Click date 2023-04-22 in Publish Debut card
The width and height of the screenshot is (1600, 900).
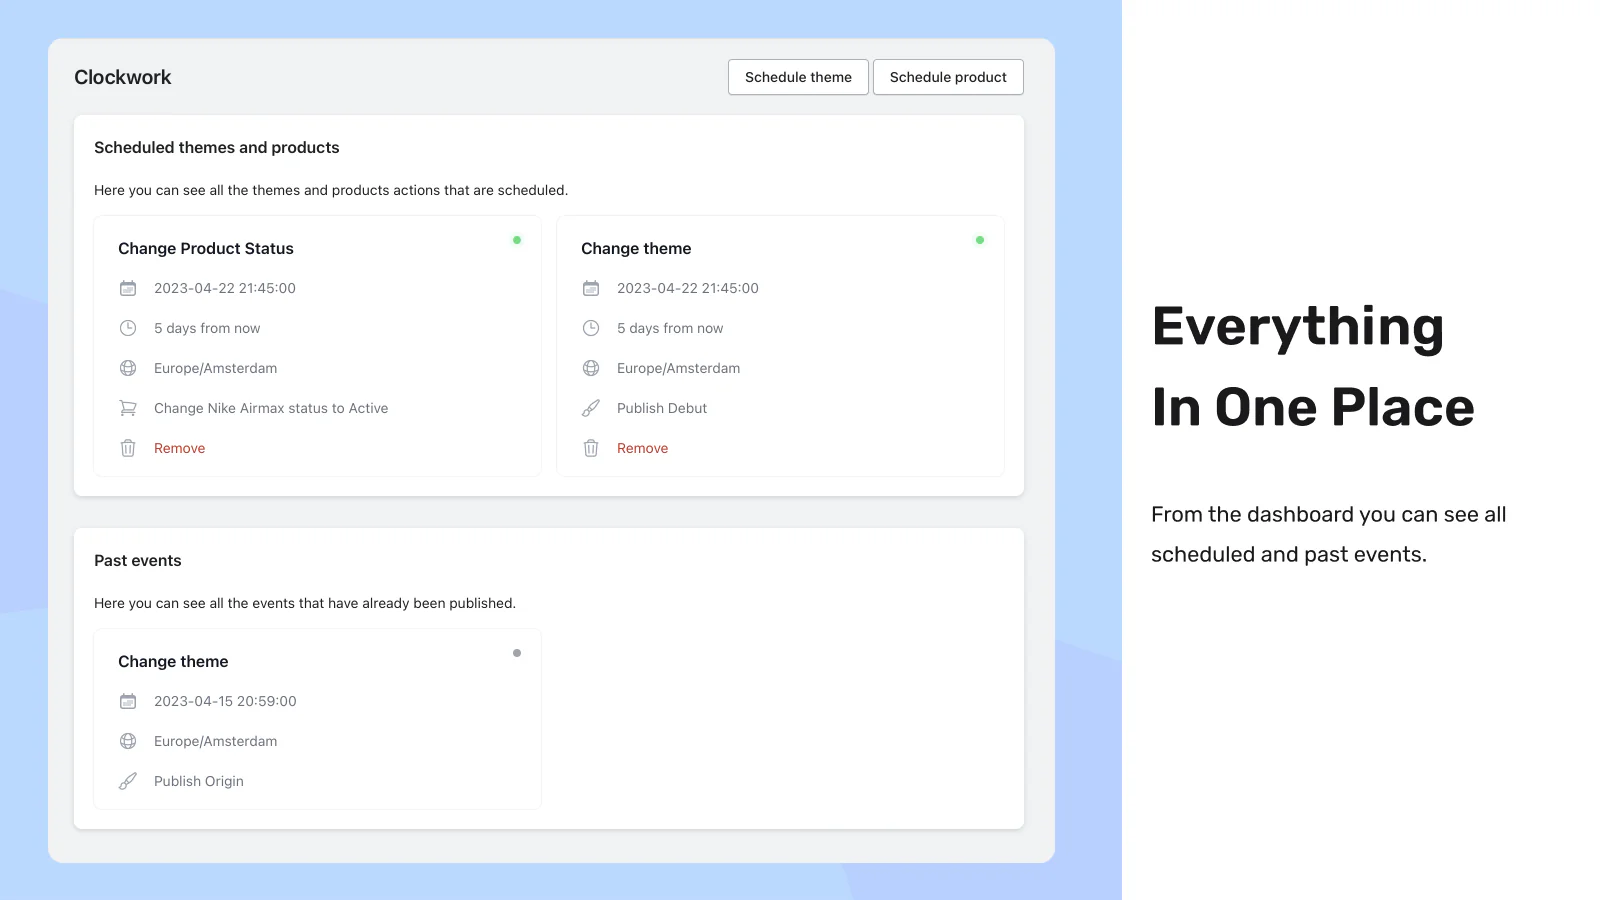(688, 288)
